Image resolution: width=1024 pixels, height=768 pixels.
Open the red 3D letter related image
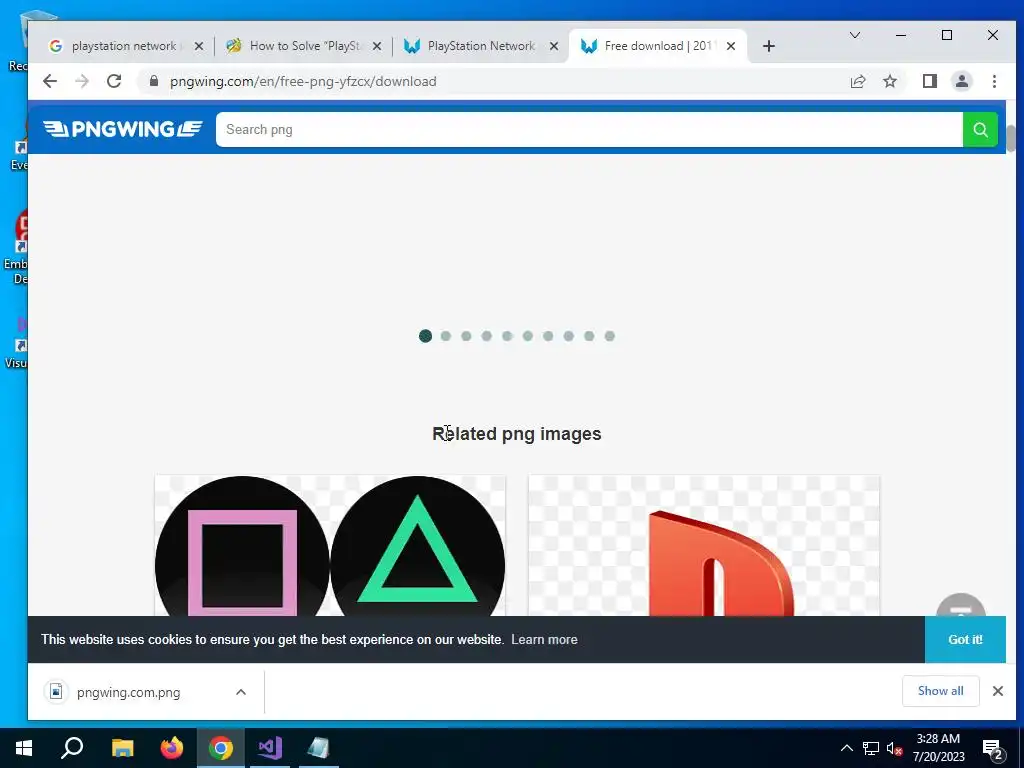[x=704, y=545]
